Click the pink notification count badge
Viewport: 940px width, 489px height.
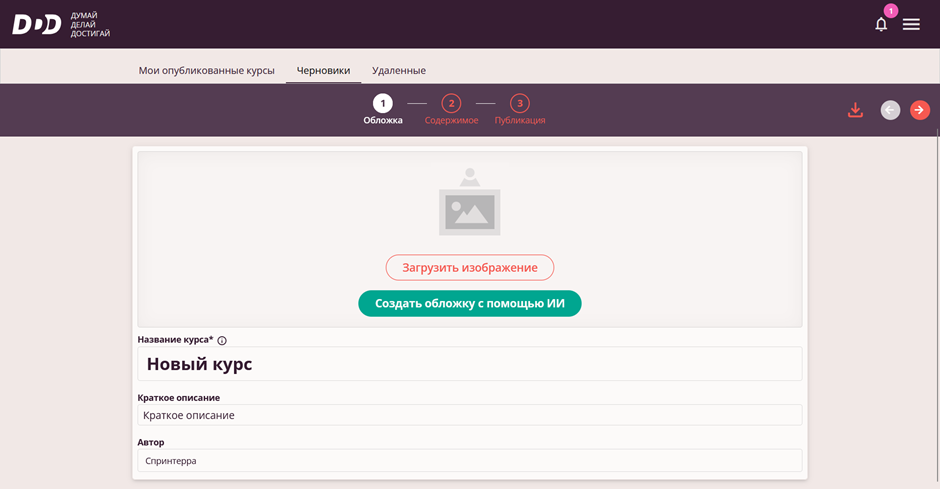coord(890,11)
